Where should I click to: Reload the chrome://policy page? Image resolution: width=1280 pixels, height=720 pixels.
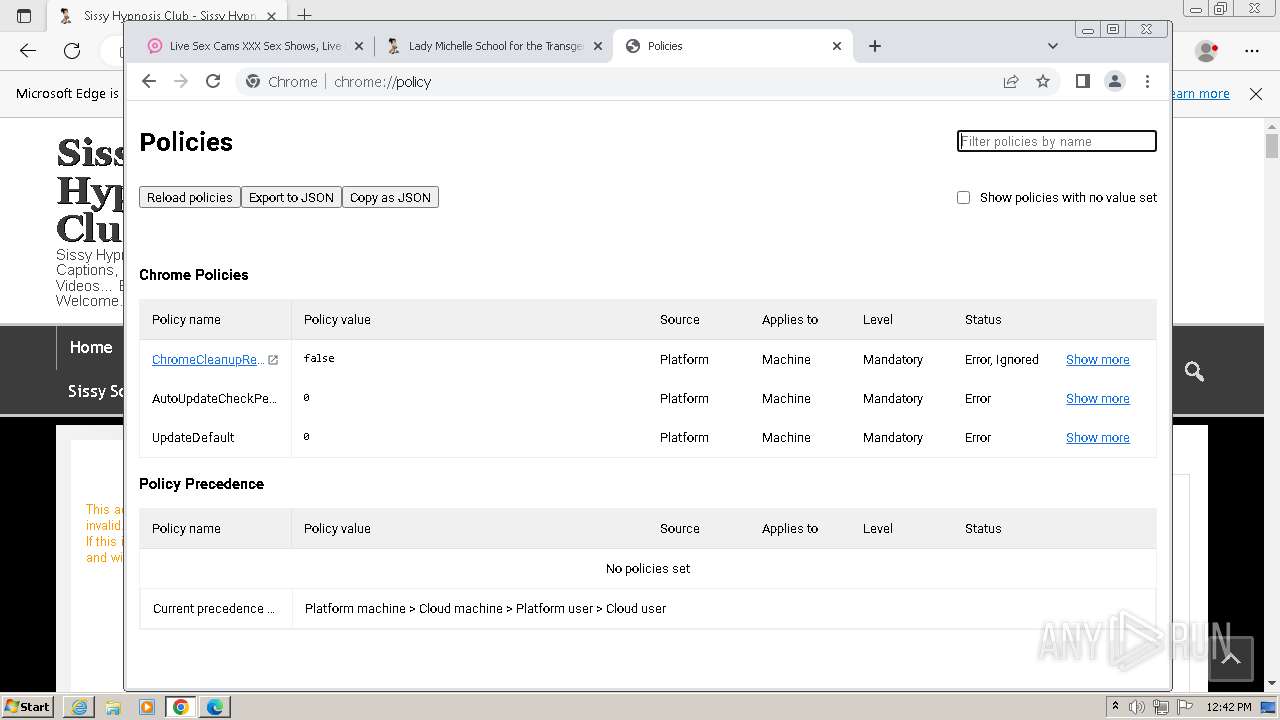pyautogui.click(x=213, y=81)
